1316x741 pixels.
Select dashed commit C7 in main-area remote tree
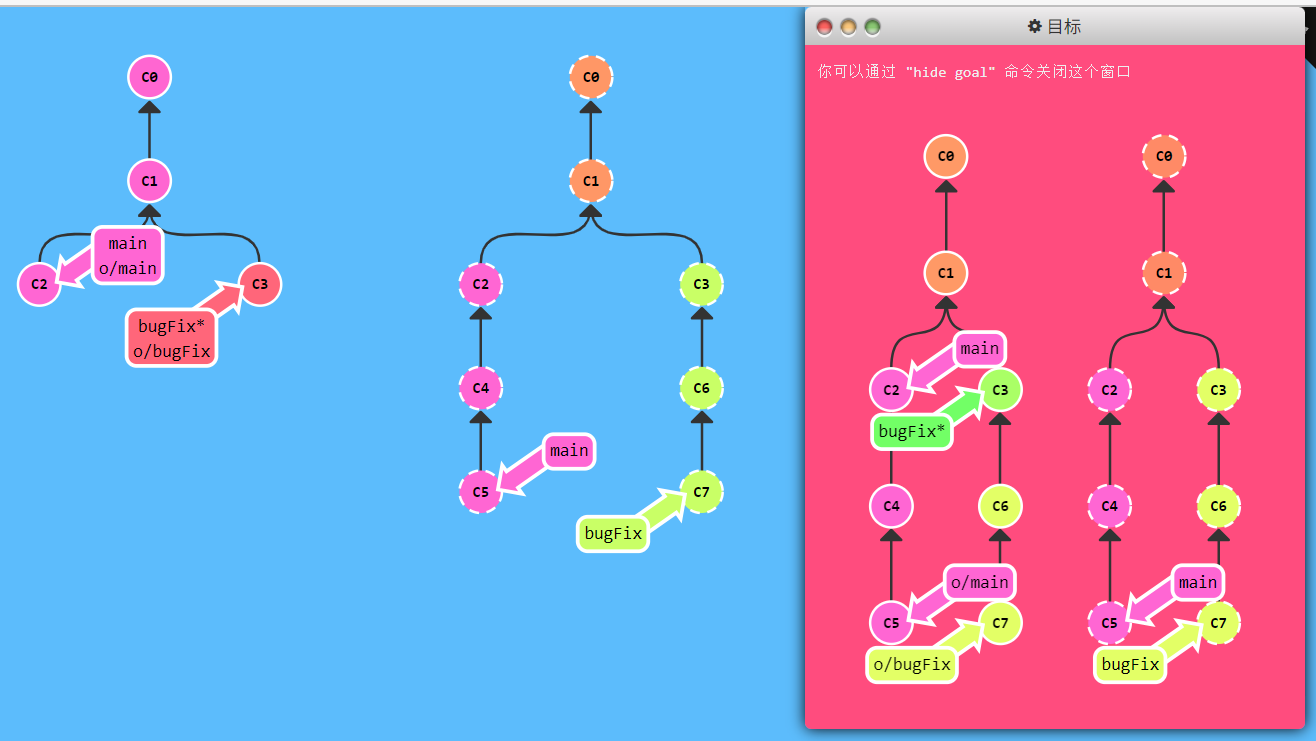pos(702,491)
